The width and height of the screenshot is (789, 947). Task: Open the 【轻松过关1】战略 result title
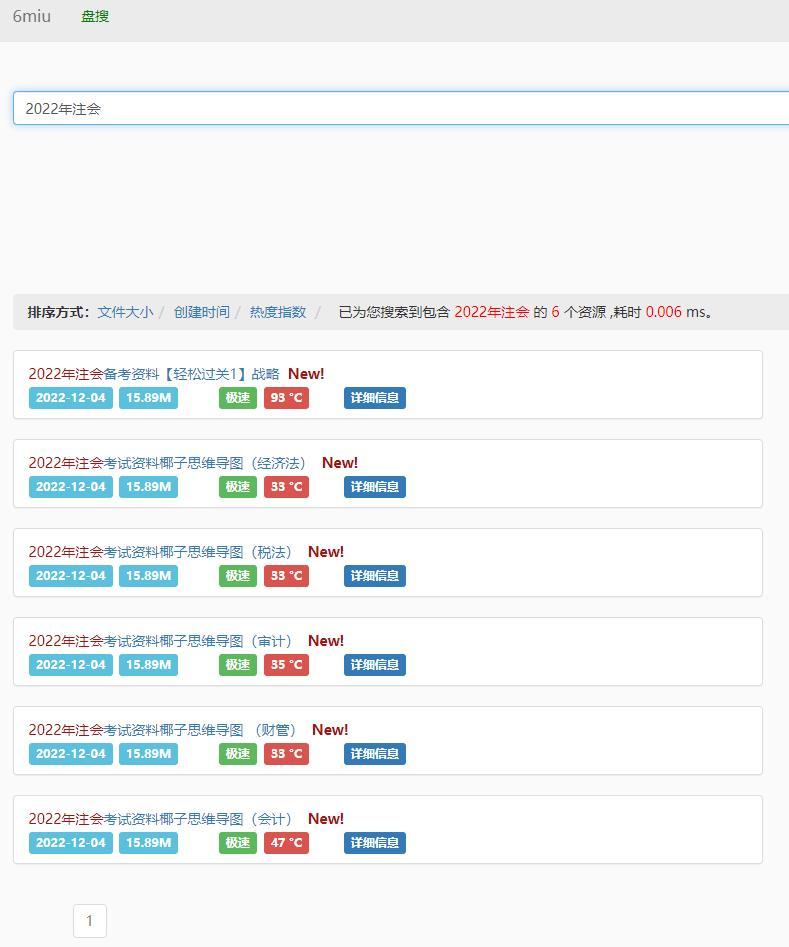154,374
